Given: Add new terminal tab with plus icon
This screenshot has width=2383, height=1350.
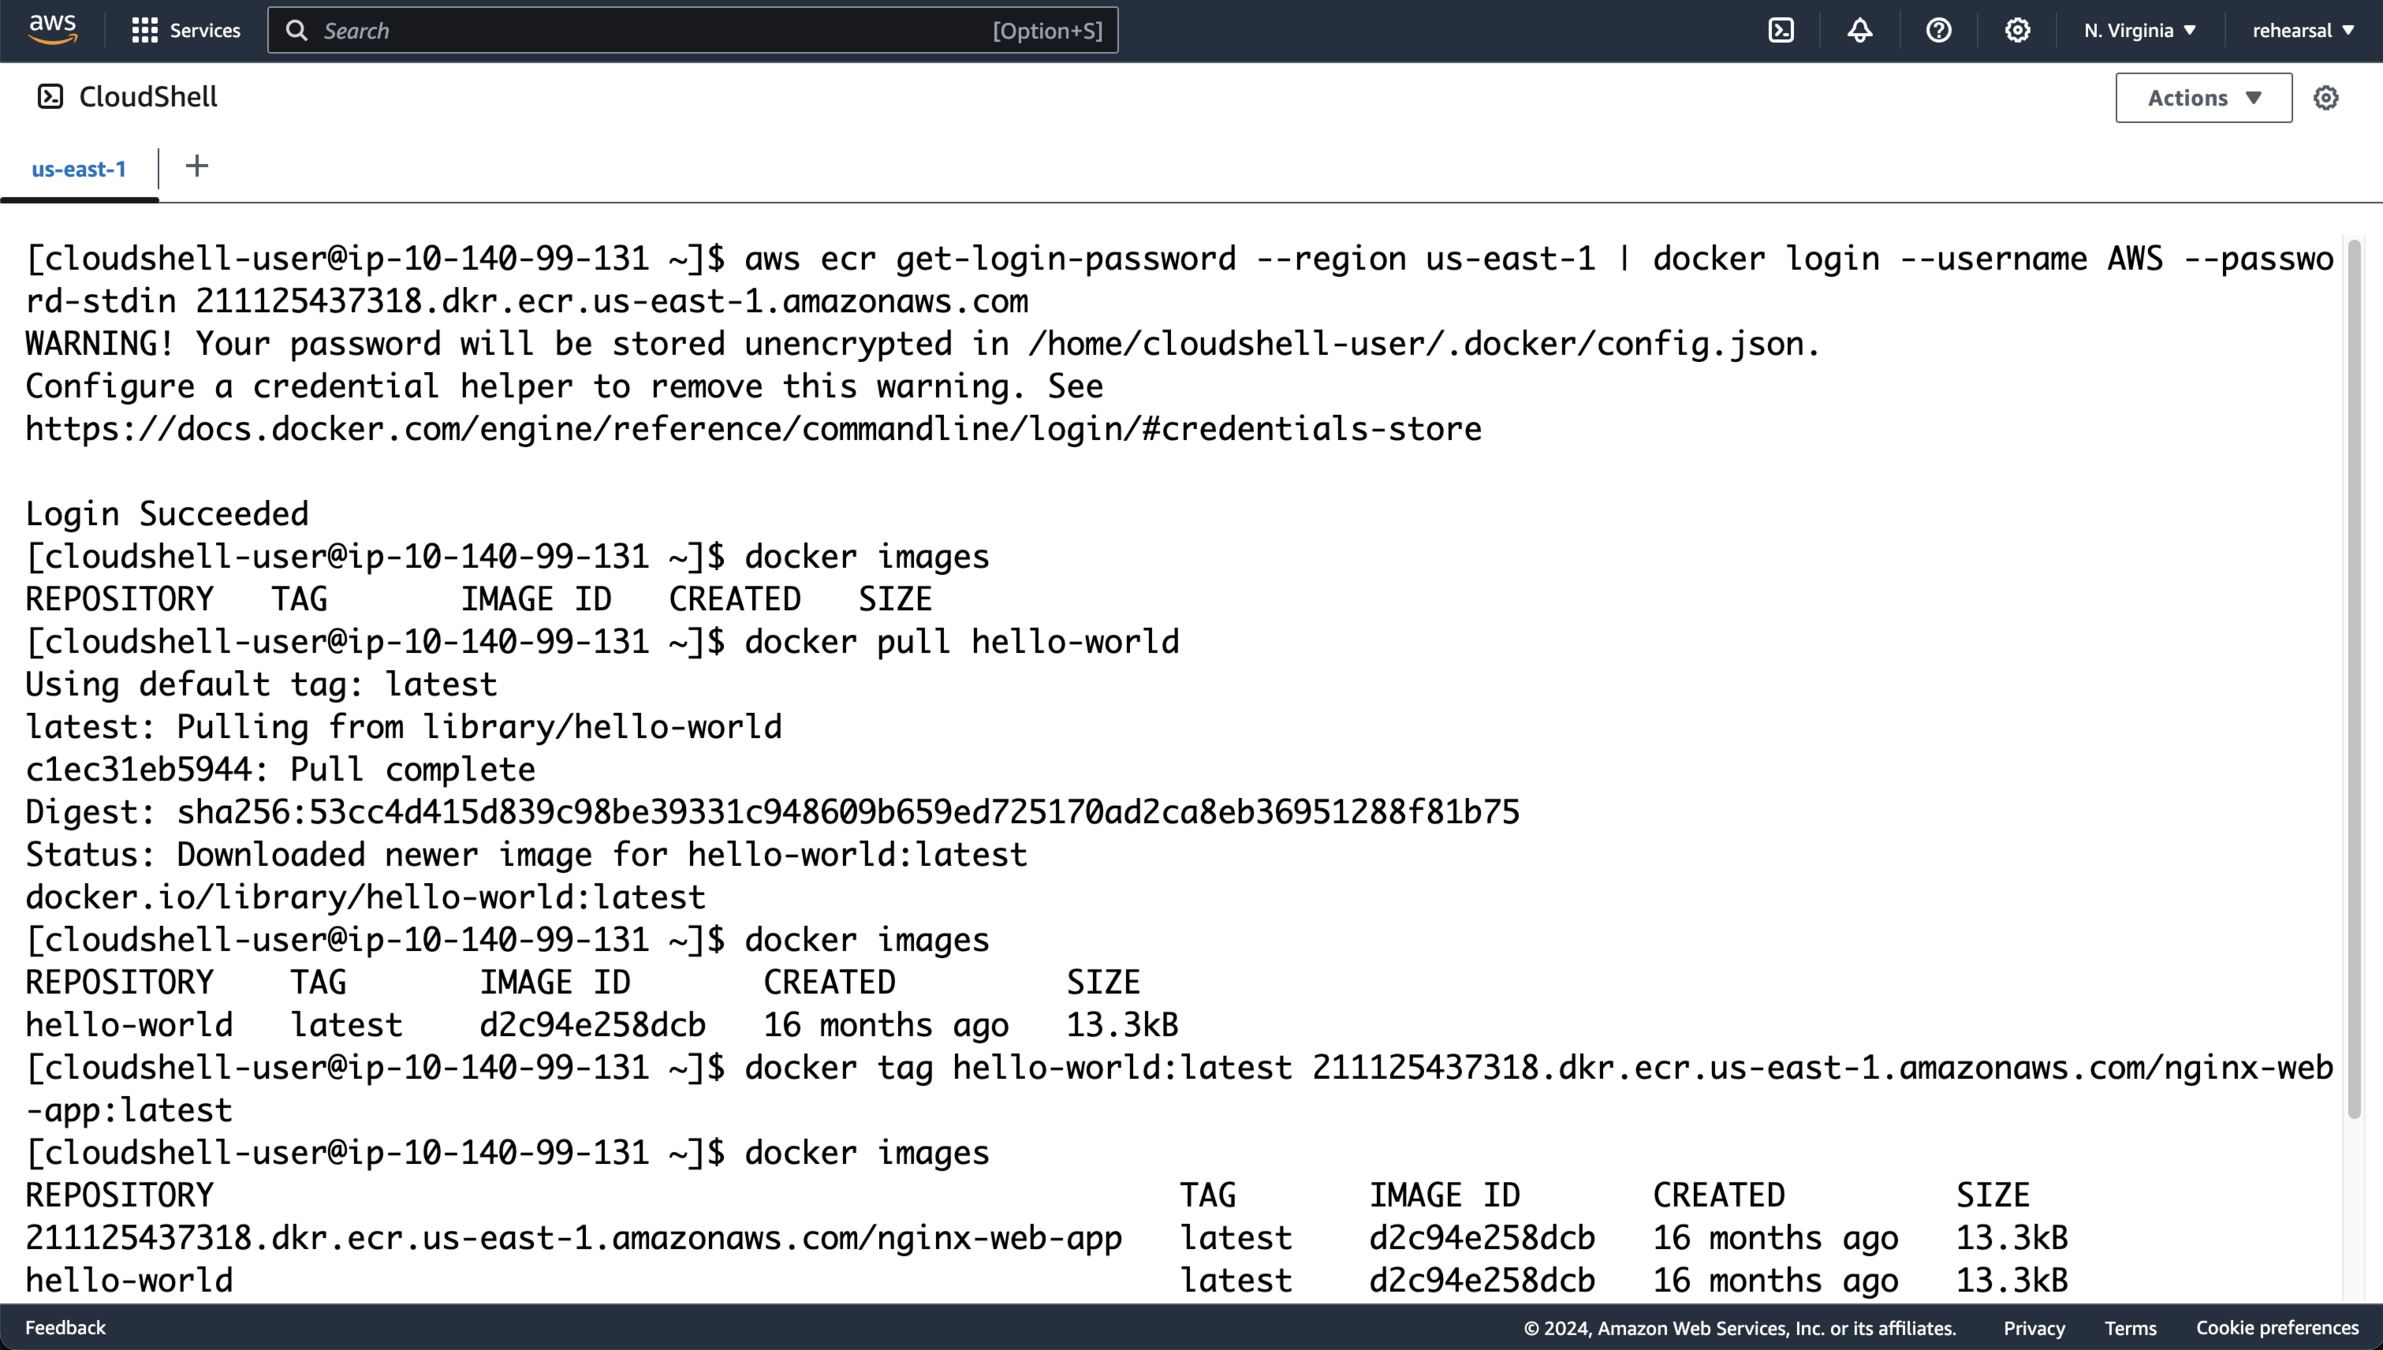Looking at the screenshot, I should tap(197, 166).
